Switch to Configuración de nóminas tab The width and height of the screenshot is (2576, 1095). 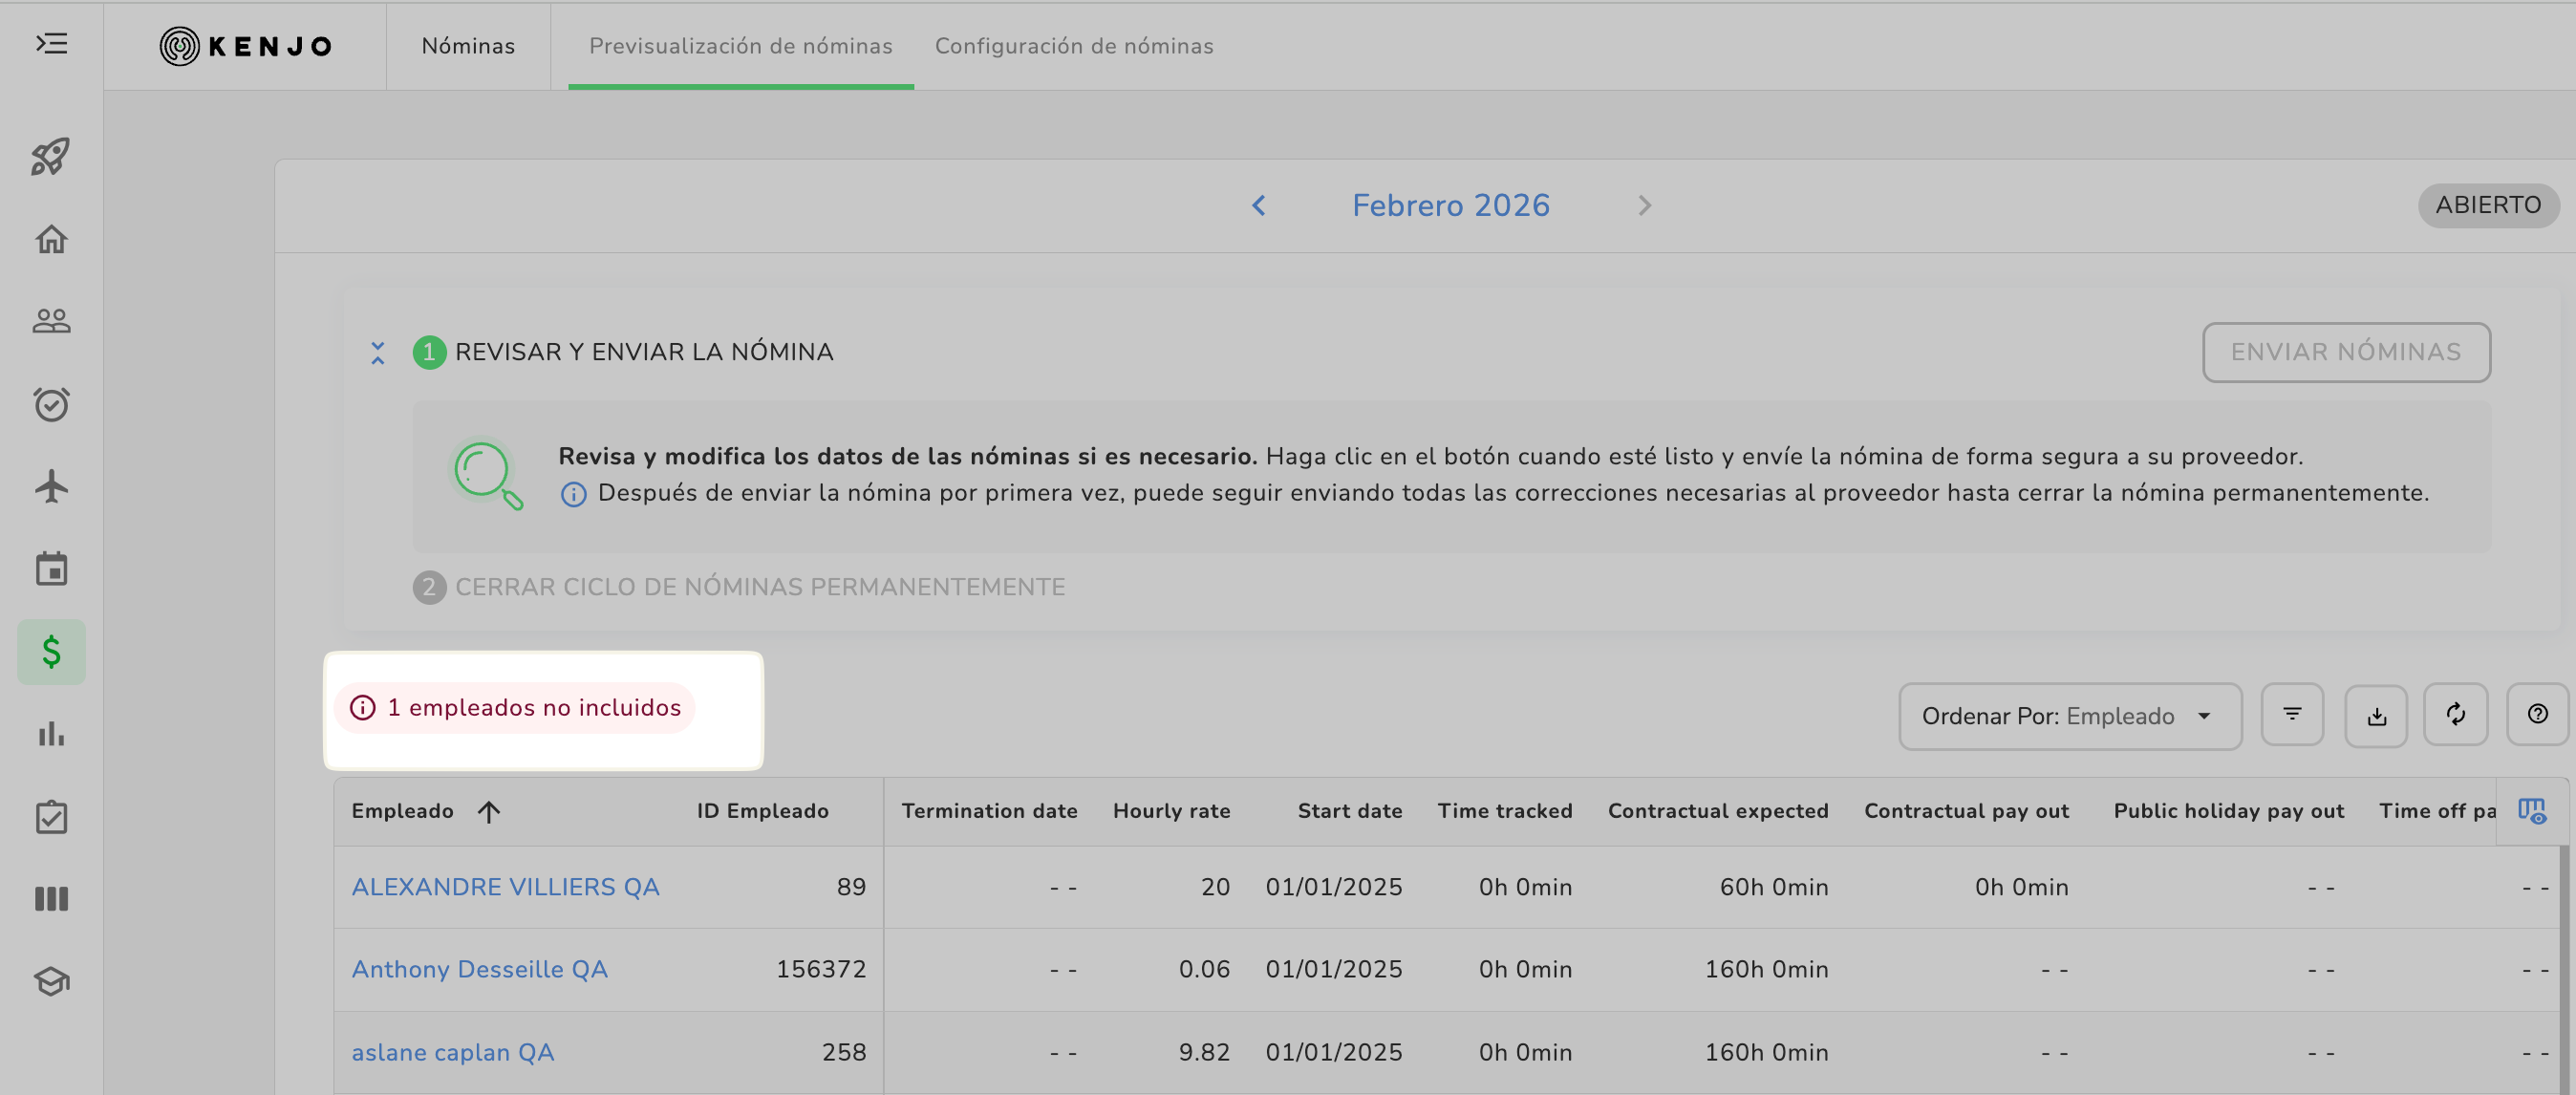click(x=1073, y=46)
